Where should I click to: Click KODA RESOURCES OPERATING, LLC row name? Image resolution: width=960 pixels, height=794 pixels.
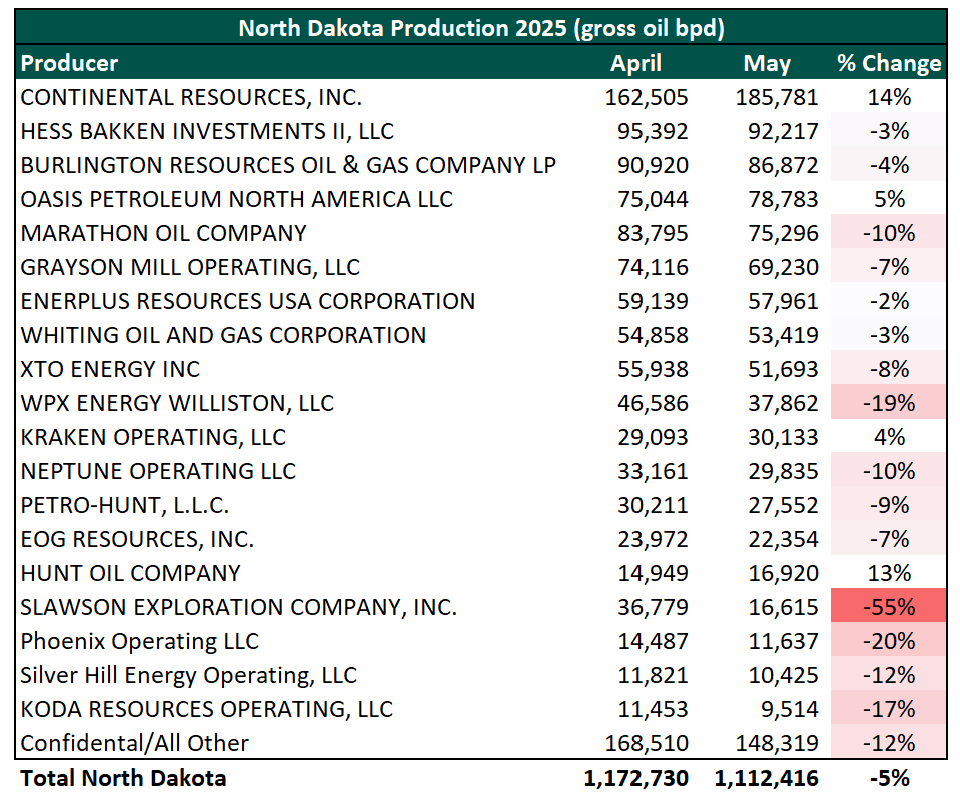pyautogui.click(x=206, y=709)
